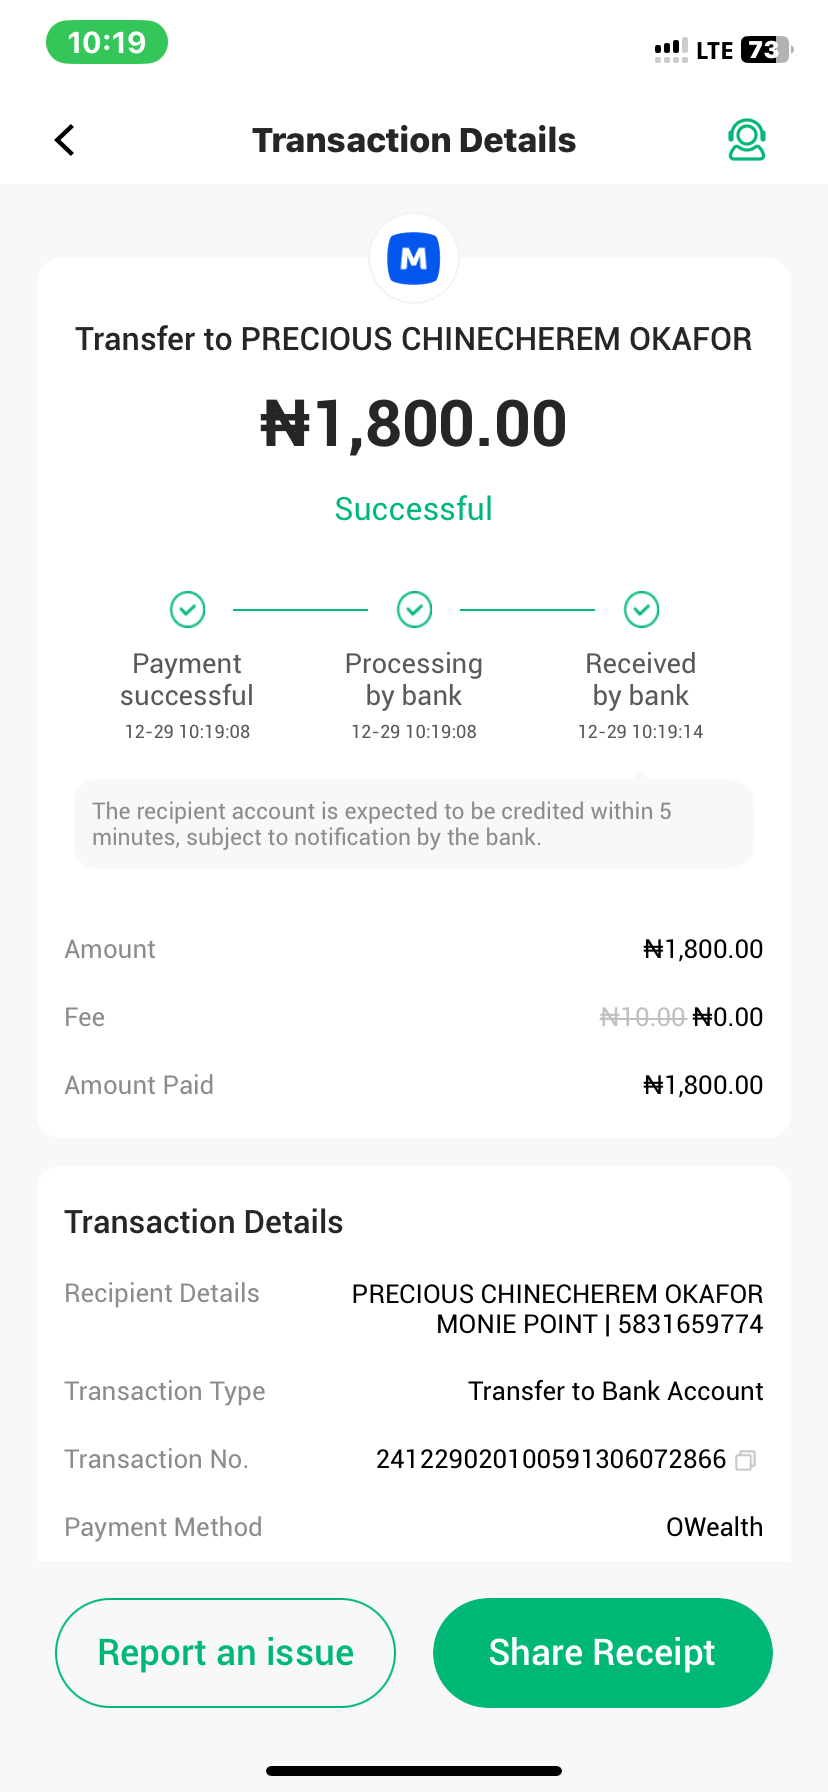Tap the back arrow icon

tap(65, 140)
